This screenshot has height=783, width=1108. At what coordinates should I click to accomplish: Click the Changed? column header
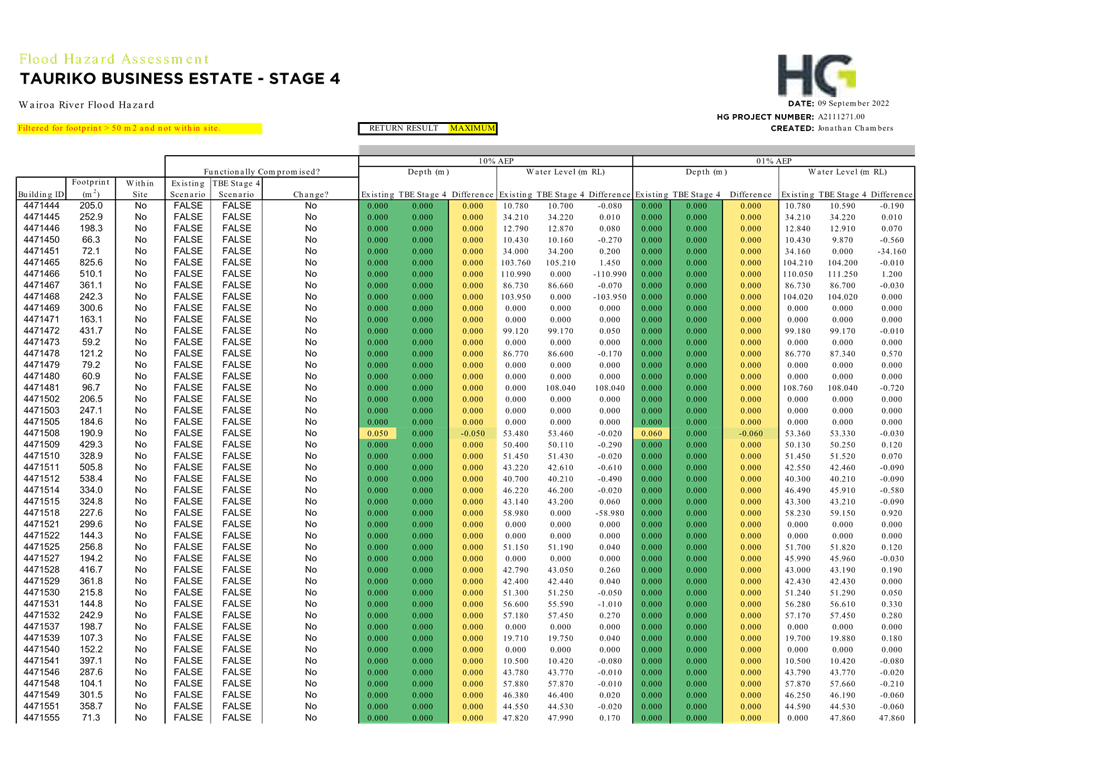tap(310, 194)
